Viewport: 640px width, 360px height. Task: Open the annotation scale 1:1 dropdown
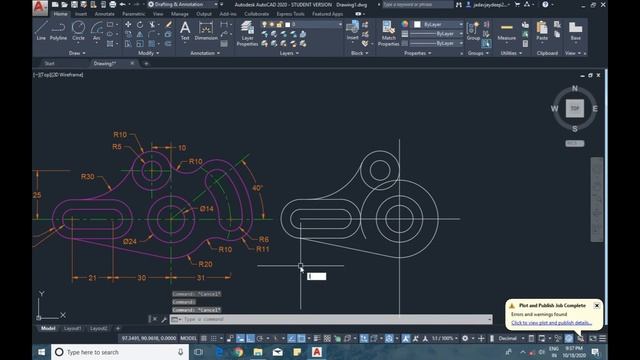tap(444, 338)
